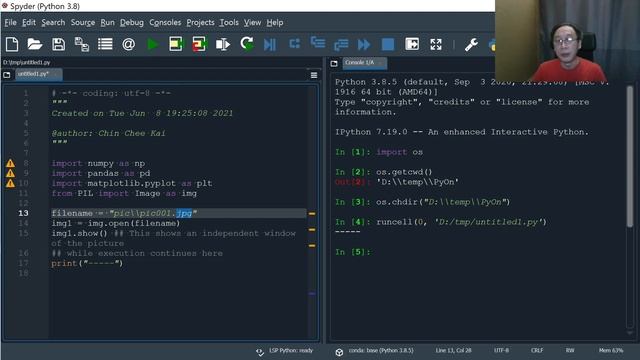Re-run the last script icon
Viewport: 640px width, 360px height.
click(247, 44)
